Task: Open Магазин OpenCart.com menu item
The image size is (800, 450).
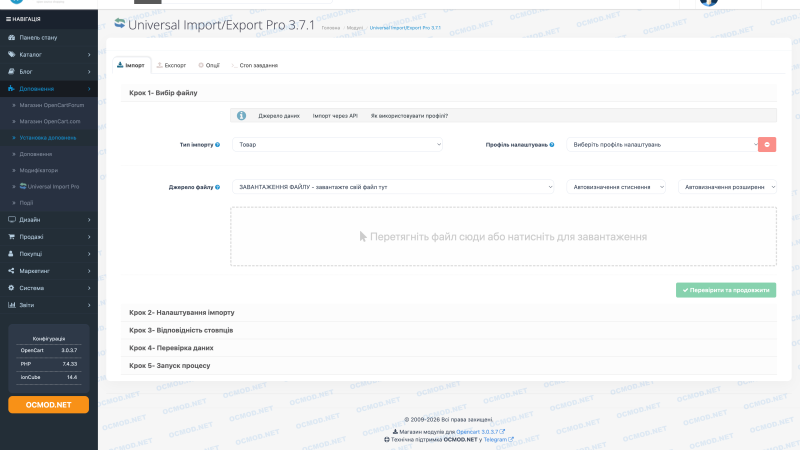Action: click(49, 121)
